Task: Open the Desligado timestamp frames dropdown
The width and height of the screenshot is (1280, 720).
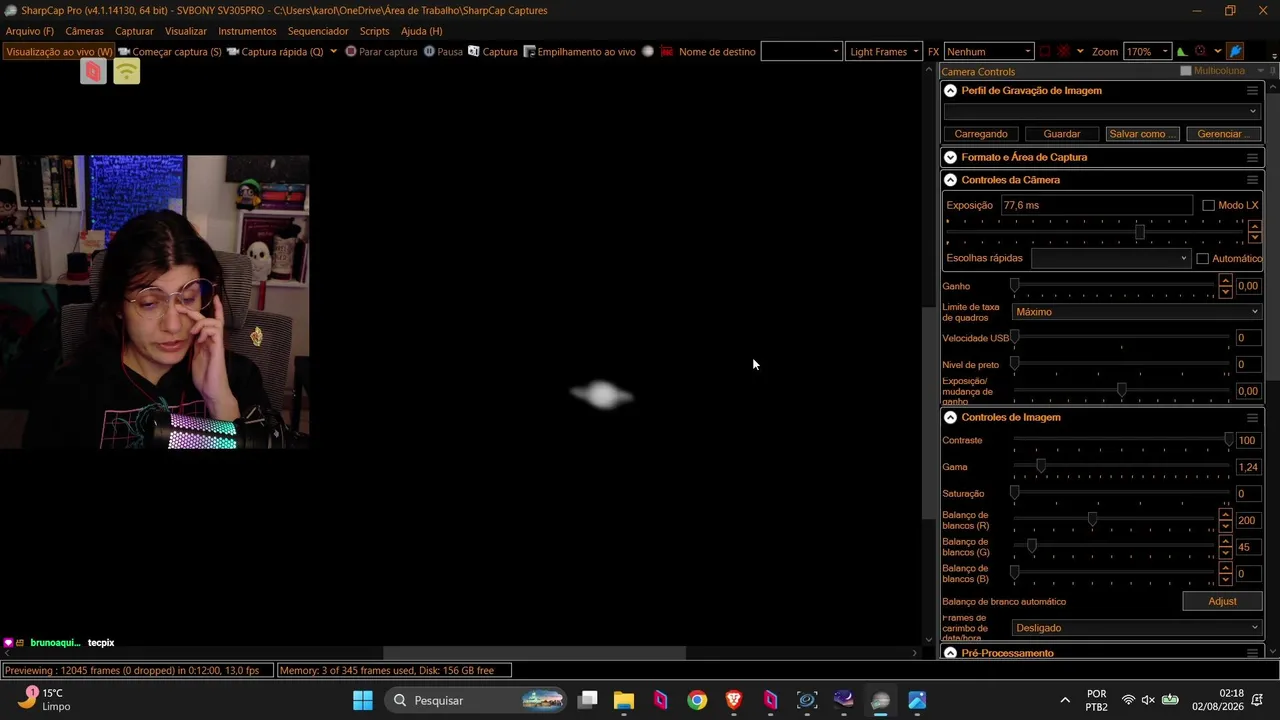Action: coord(1137,628)
